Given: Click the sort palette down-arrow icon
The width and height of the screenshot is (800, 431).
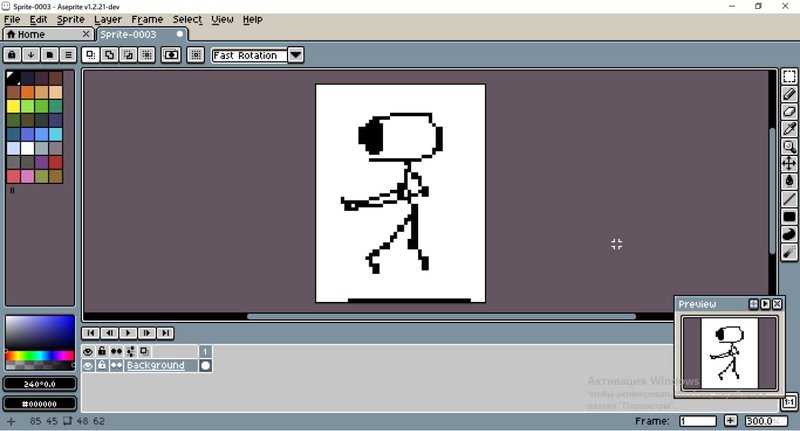Looking at the screenshot, I should [31, 55].
